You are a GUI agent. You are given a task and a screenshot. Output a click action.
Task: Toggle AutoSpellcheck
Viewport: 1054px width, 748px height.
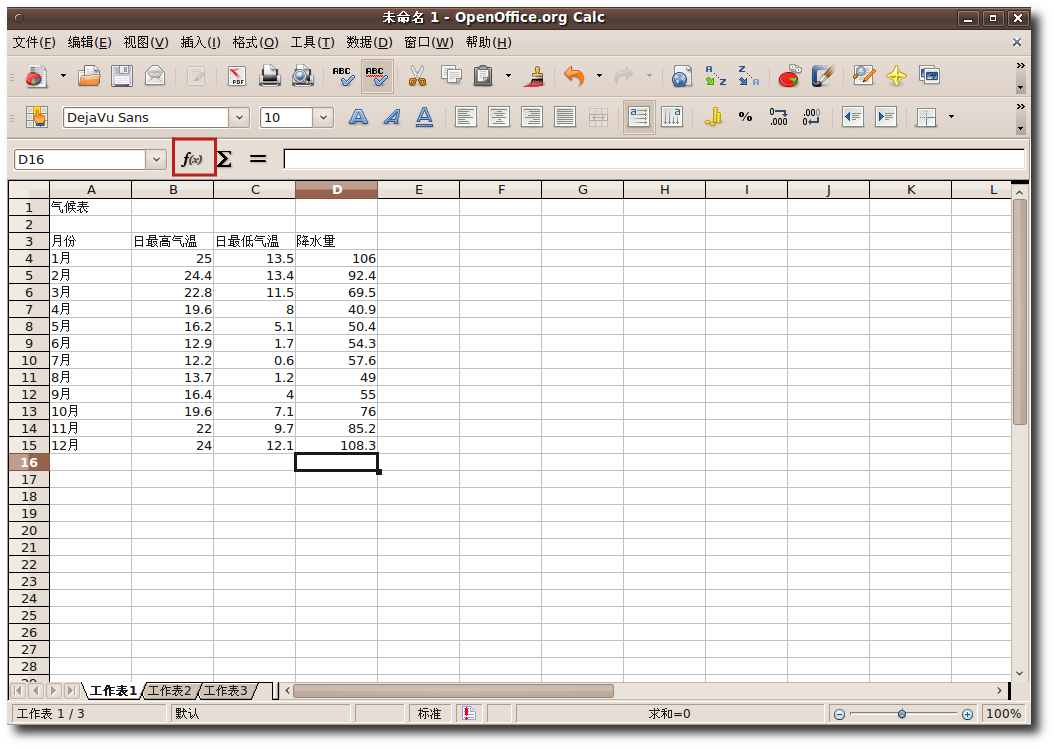(x=376, y=77)
